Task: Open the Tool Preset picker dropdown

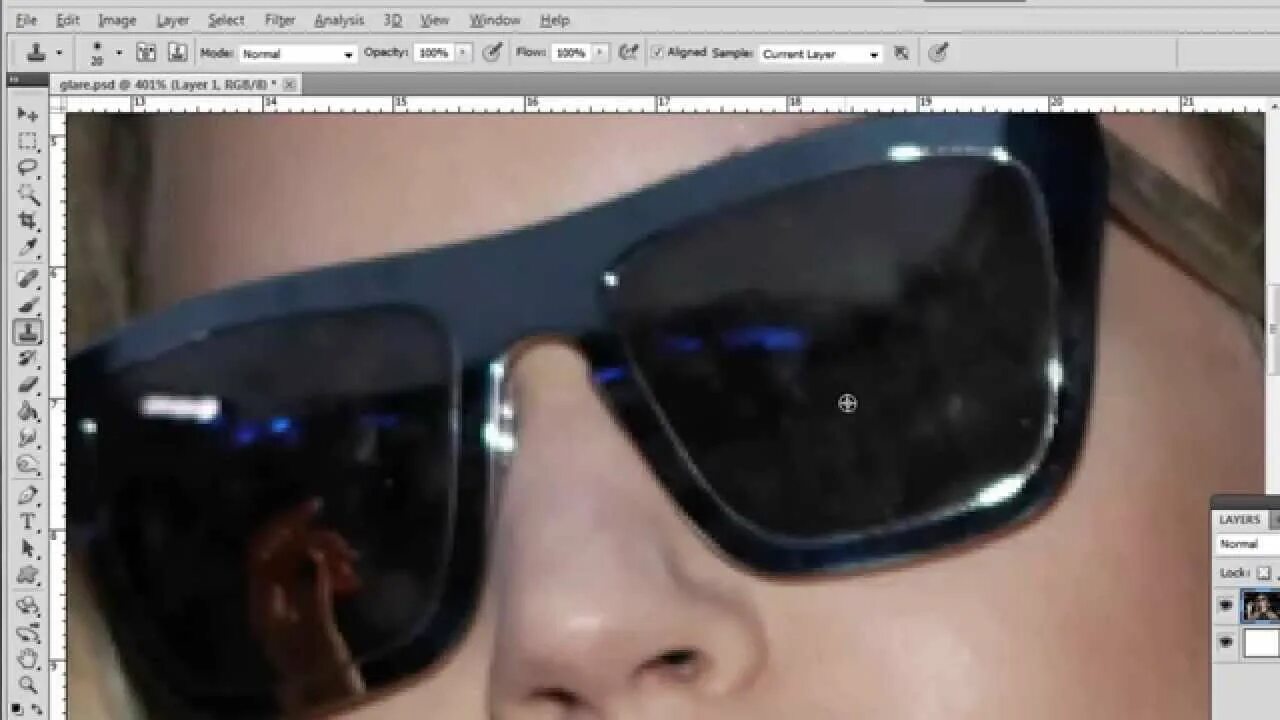Action: [59, 53]
